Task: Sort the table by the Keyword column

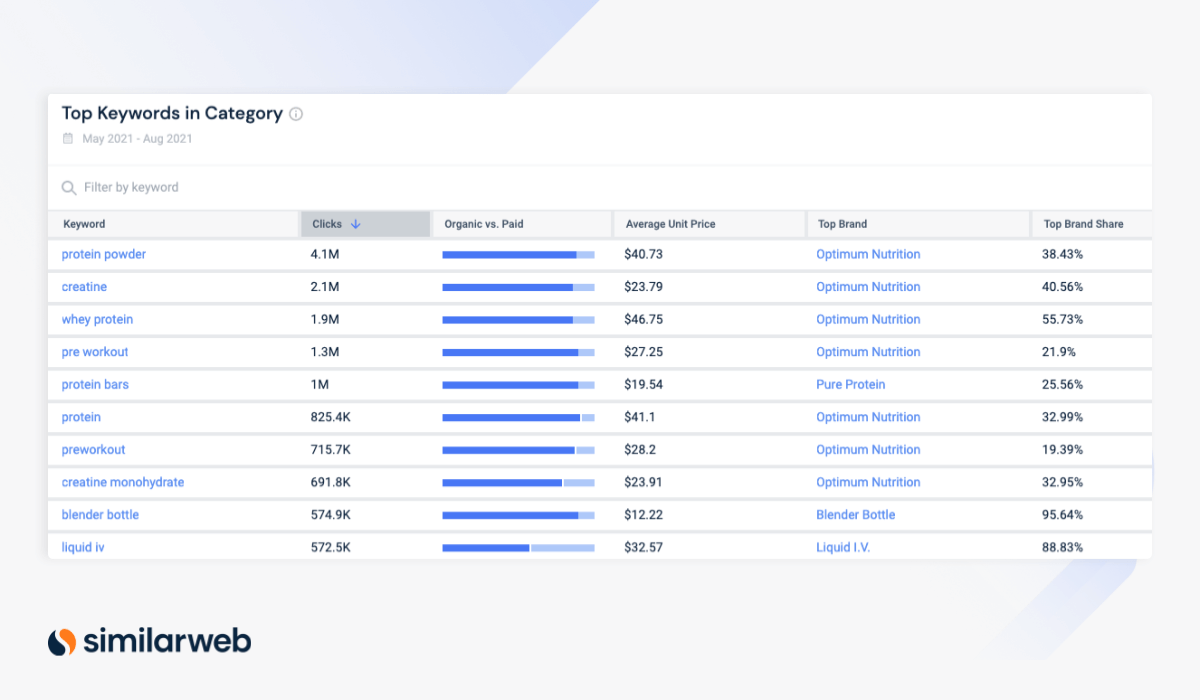Action: [84, 224]
